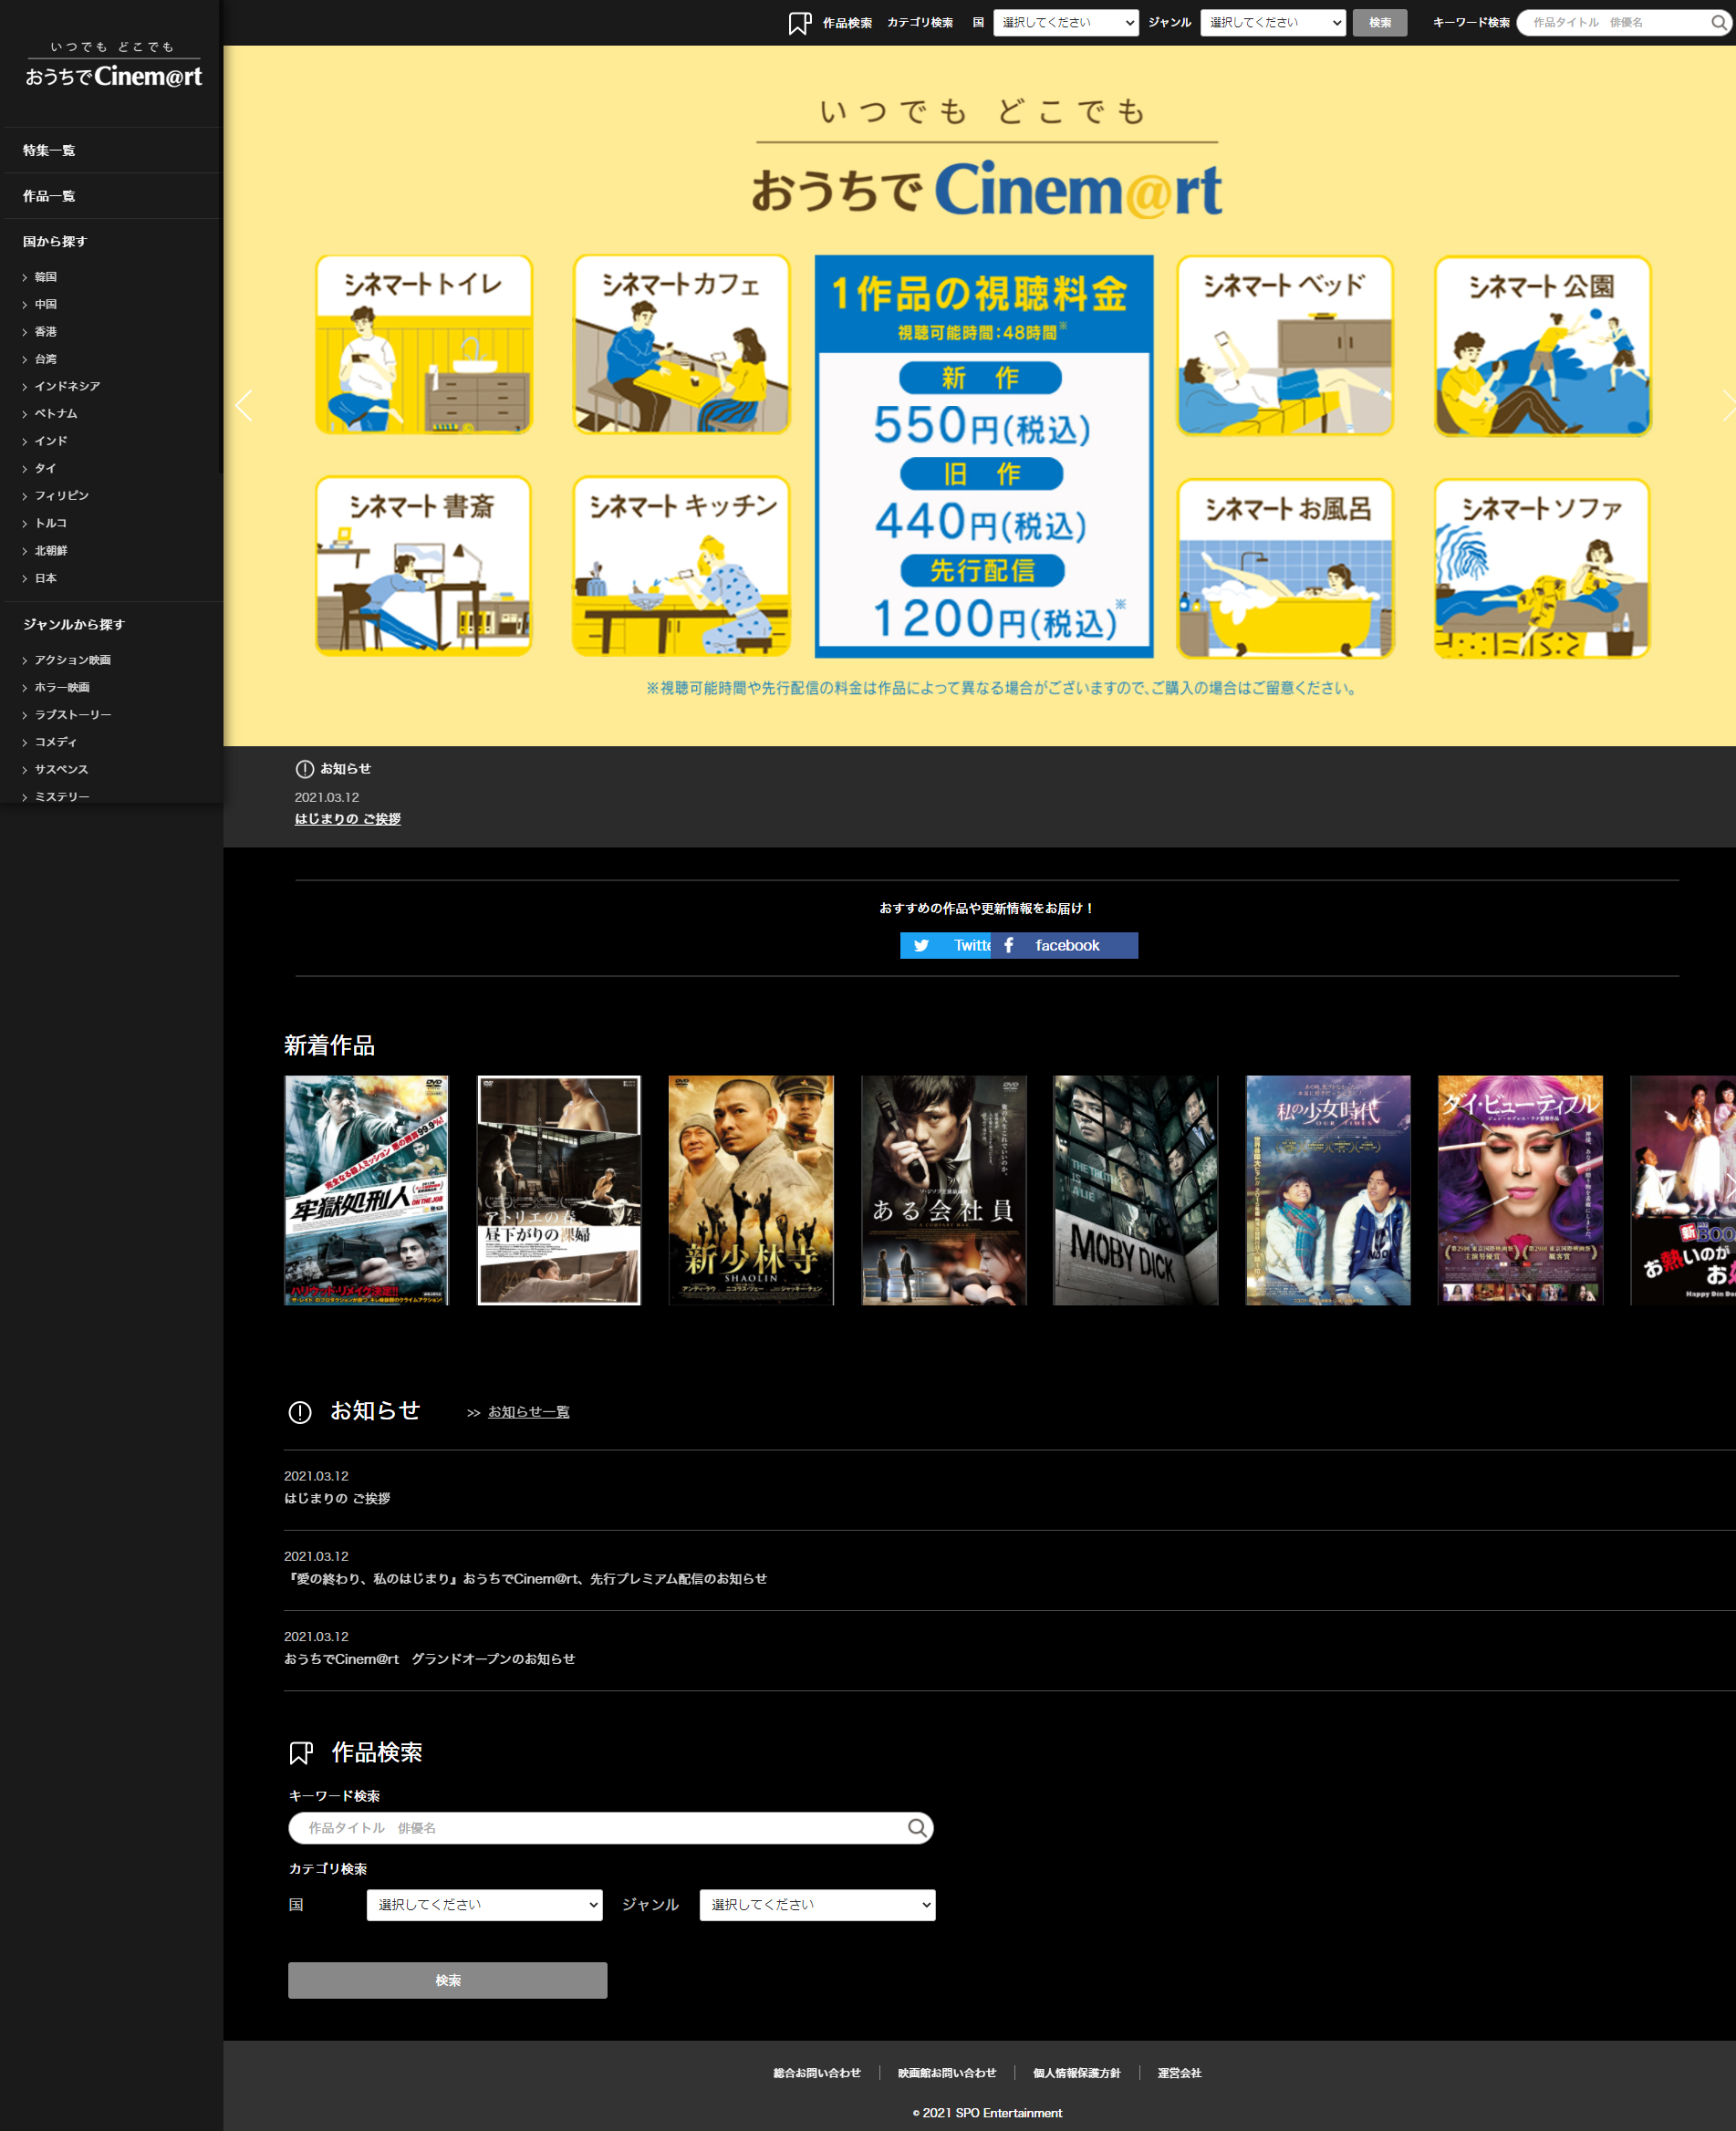Open 個人情報保護方針 footer link
The height and width of the screenshot is (2131, 1736).
[1077, 2073]
